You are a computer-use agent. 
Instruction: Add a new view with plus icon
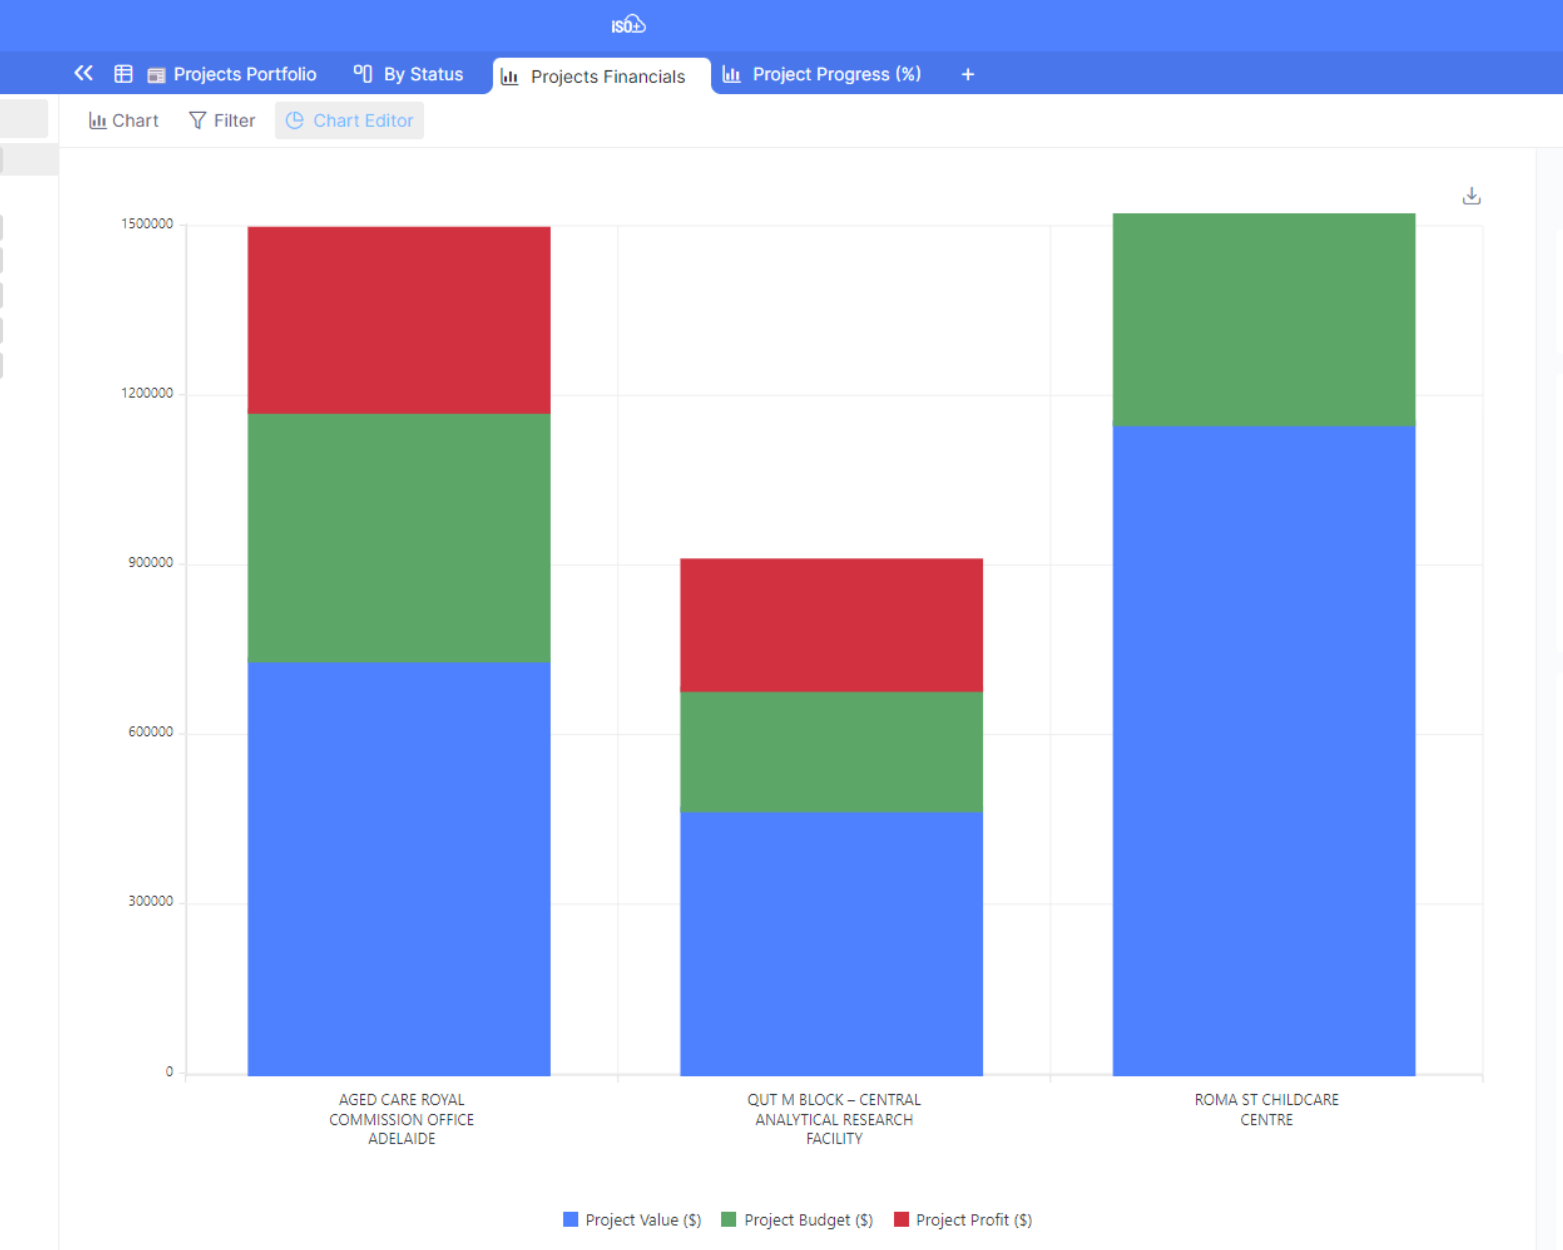967,75
